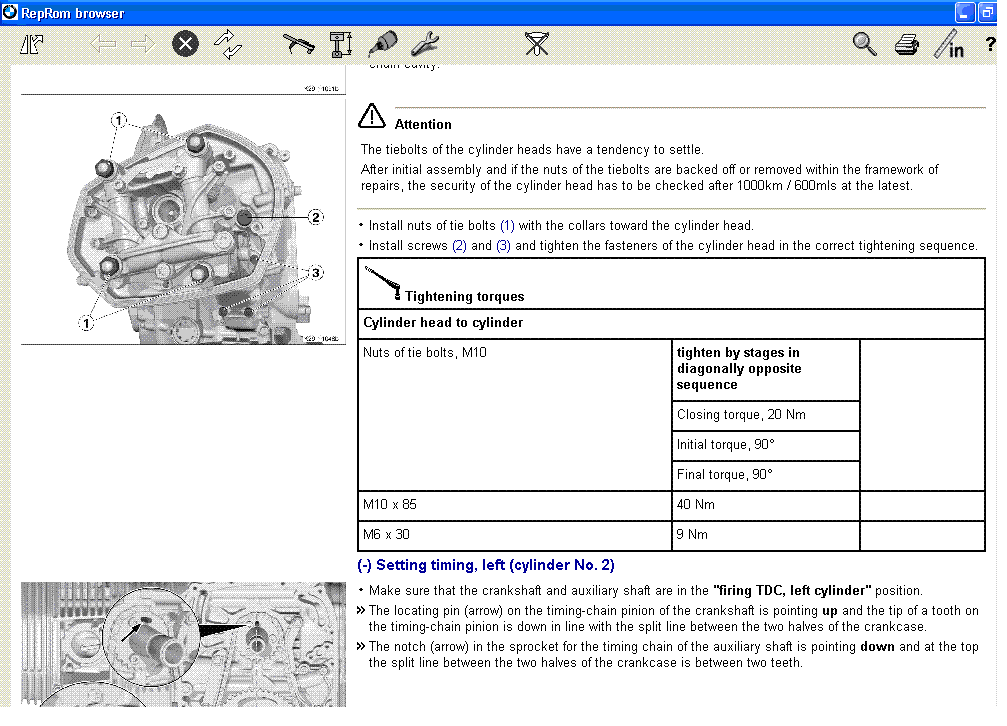Print the page with the printer icon
1007x726 pixels.
point(907,44)
